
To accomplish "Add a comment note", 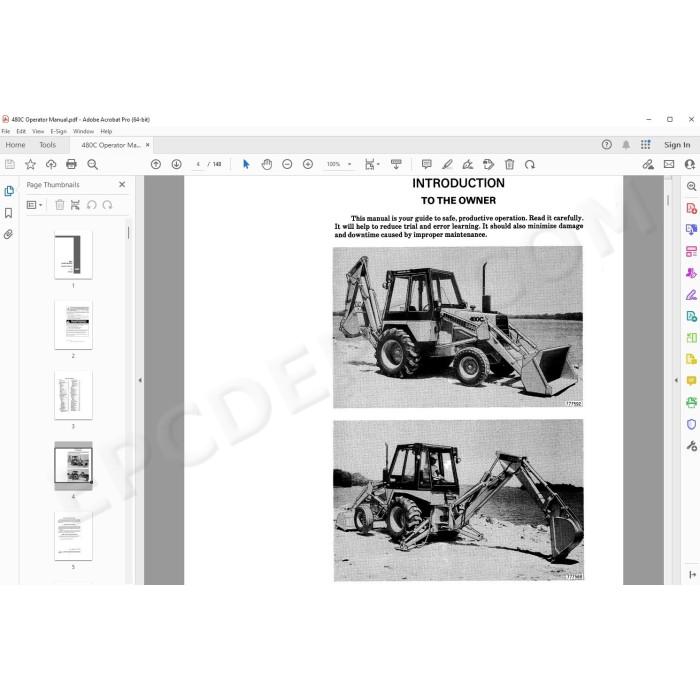I will pos(427,164).
